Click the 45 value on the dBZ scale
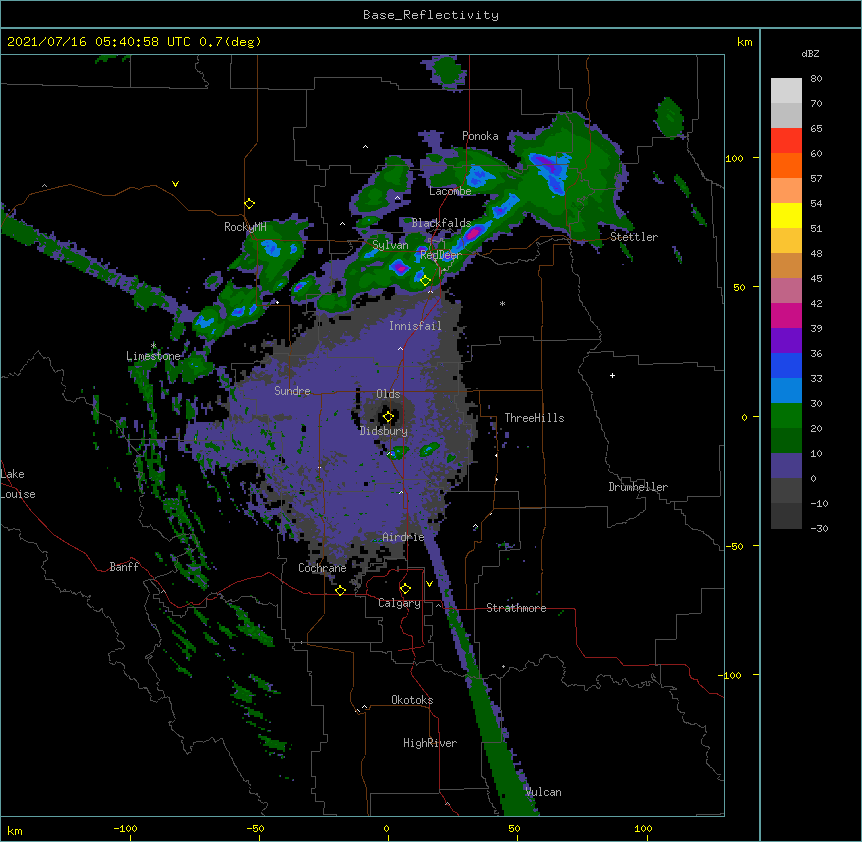 816,279
